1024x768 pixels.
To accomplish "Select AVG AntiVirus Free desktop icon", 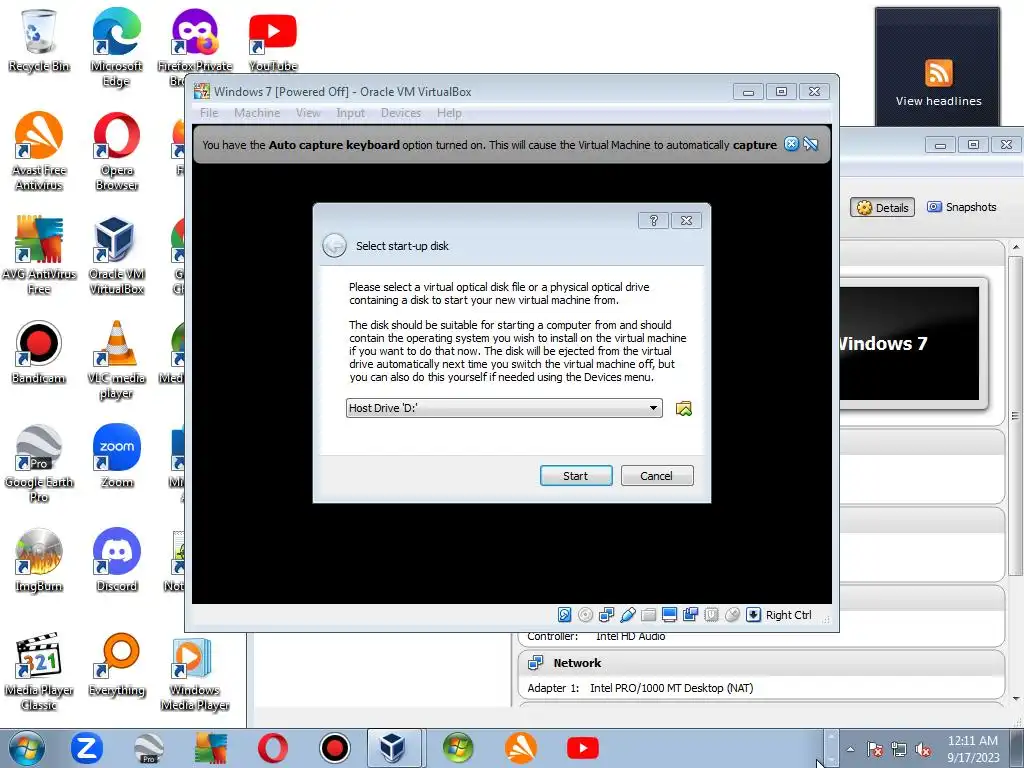I will pyautogui.click(x=39, y=255).
